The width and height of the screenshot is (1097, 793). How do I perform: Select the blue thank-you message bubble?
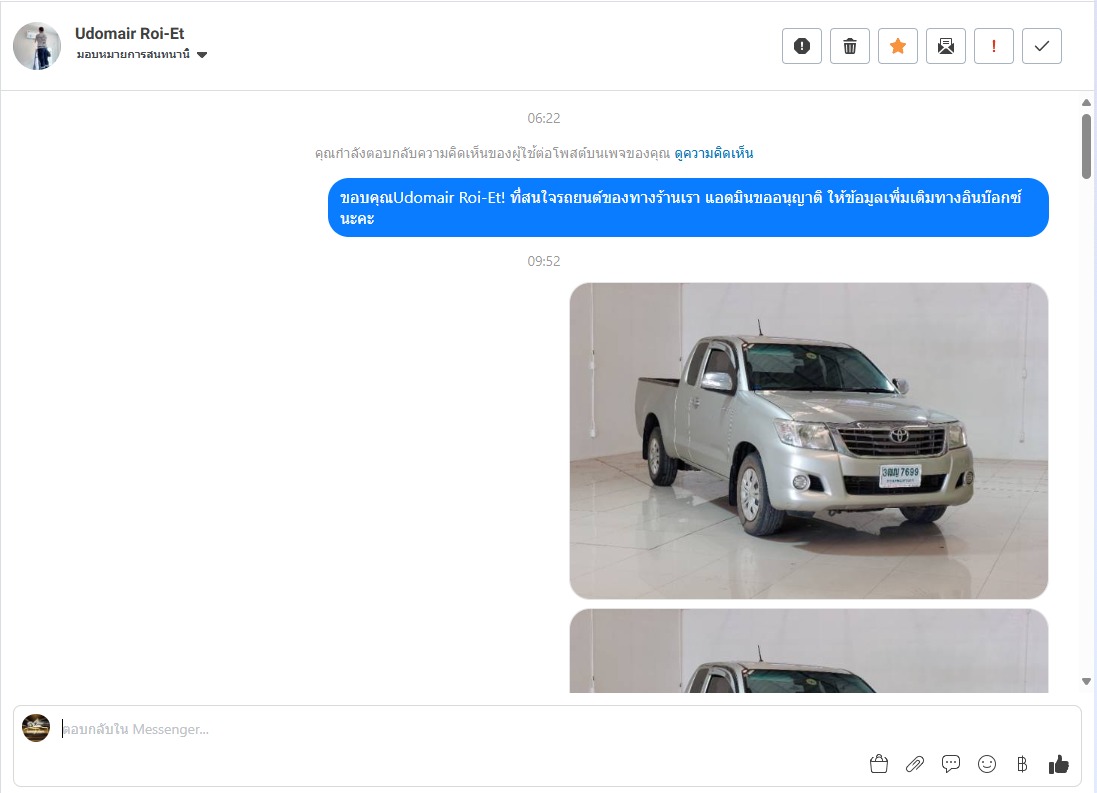[688, 207]
